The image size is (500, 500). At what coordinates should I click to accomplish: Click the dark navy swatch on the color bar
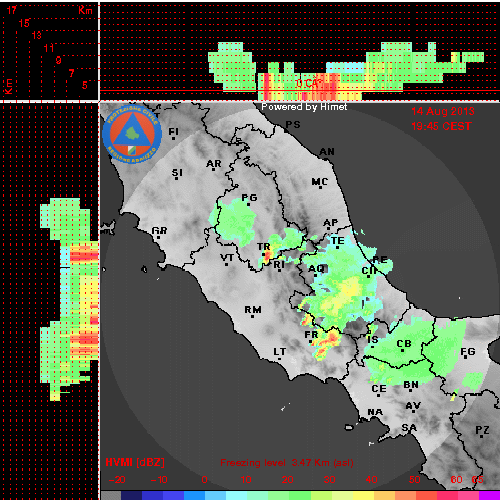[x=132, y=495]
